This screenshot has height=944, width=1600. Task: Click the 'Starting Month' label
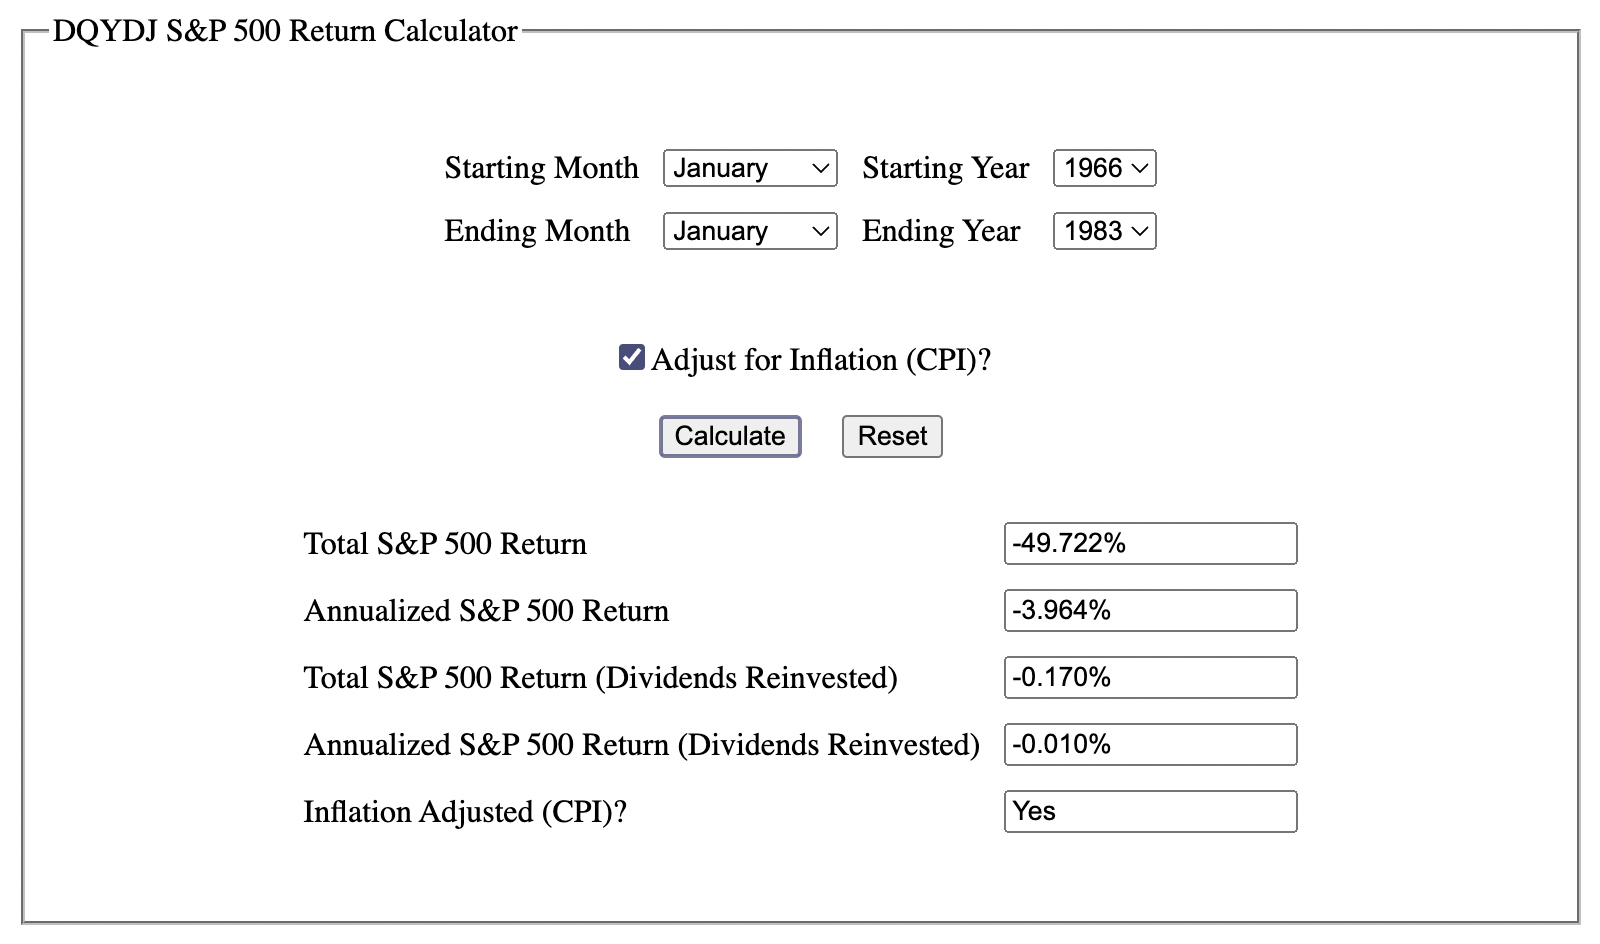pyautogui.click(x=541, y=168)
